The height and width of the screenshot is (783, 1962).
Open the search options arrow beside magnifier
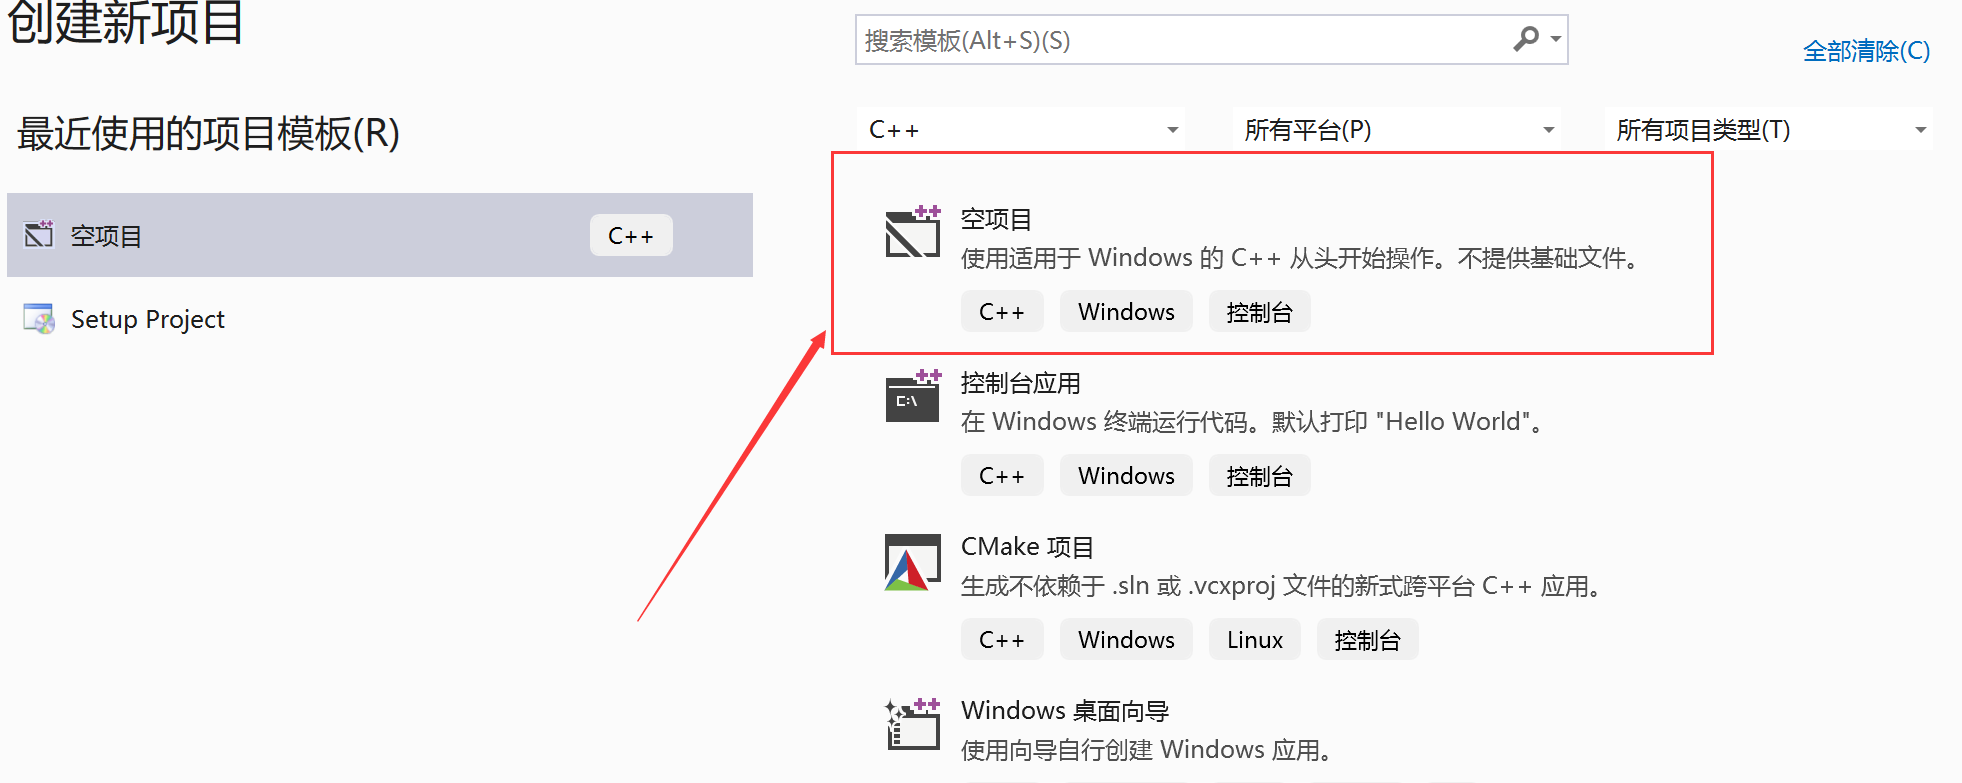tap(1556, 39)
